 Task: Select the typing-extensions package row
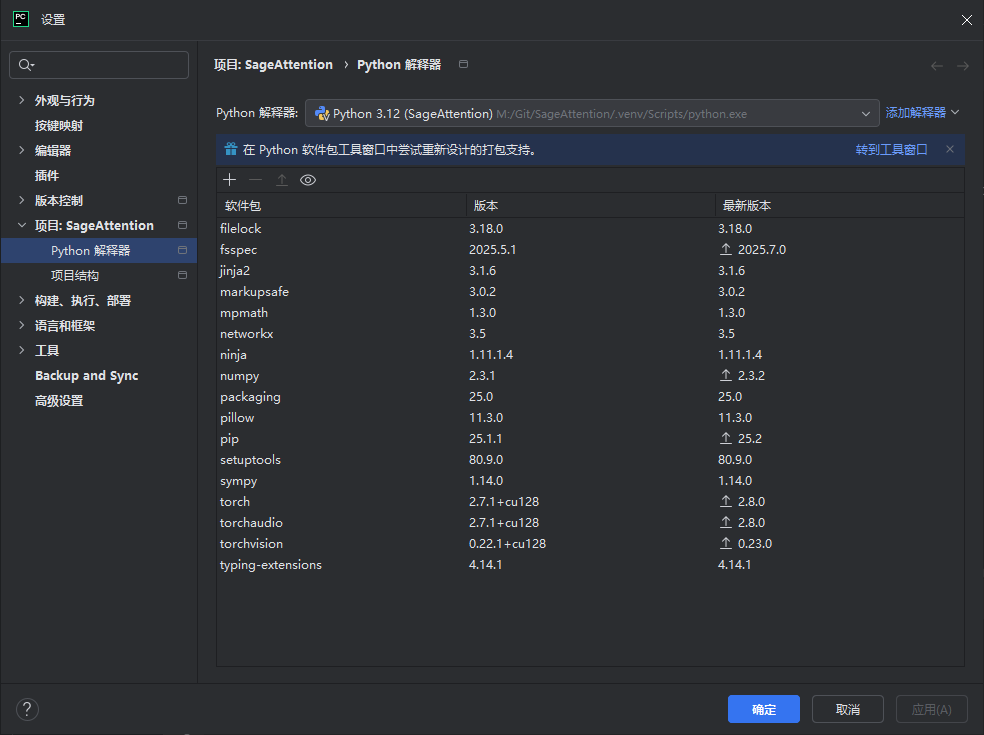pyautogui.click(x=591, y=564)
